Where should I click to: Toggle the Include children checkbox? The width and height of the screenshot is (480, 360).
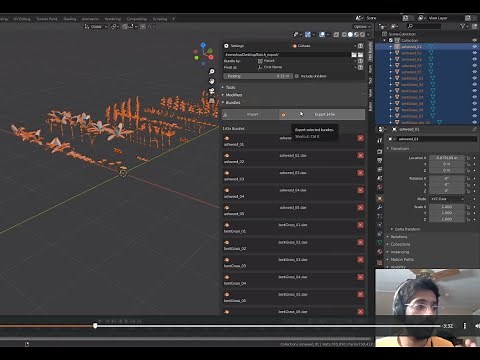click(297, 76)
